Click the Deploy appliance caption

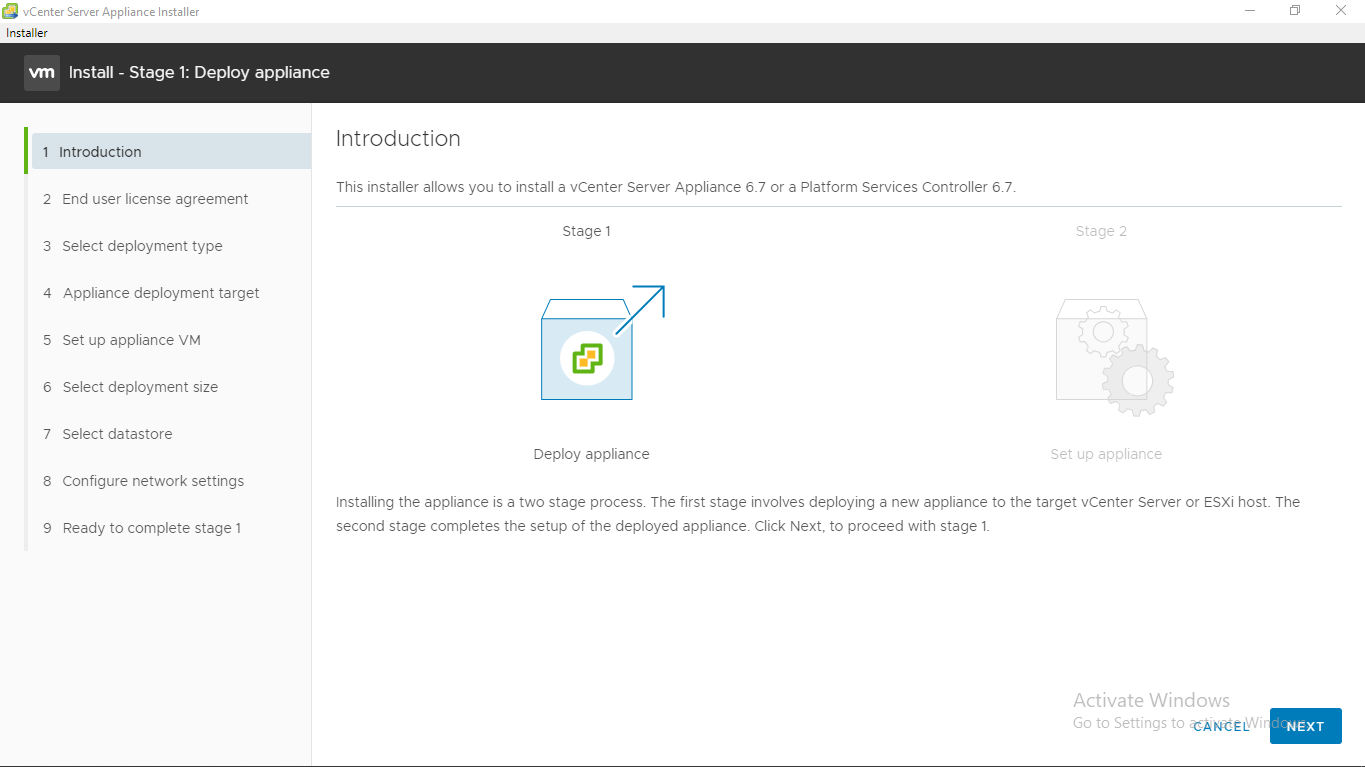591,454
